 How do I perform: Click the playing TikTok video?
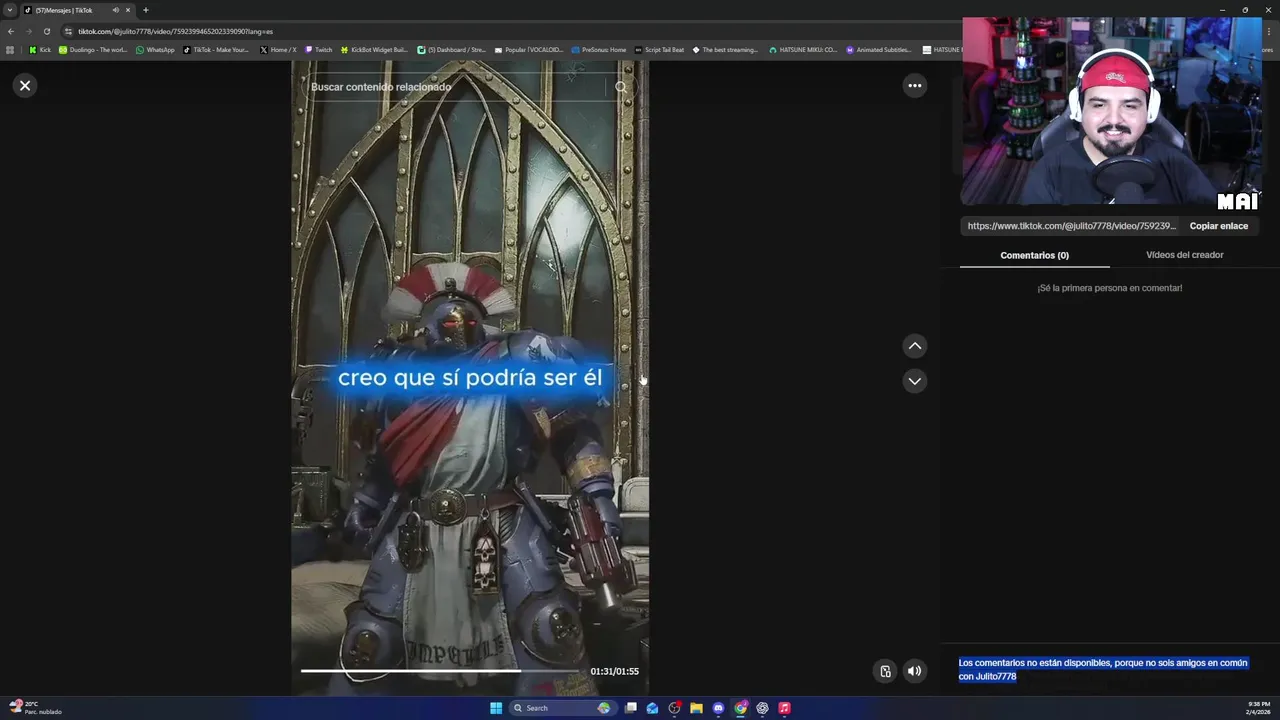(x=470, y=378)
